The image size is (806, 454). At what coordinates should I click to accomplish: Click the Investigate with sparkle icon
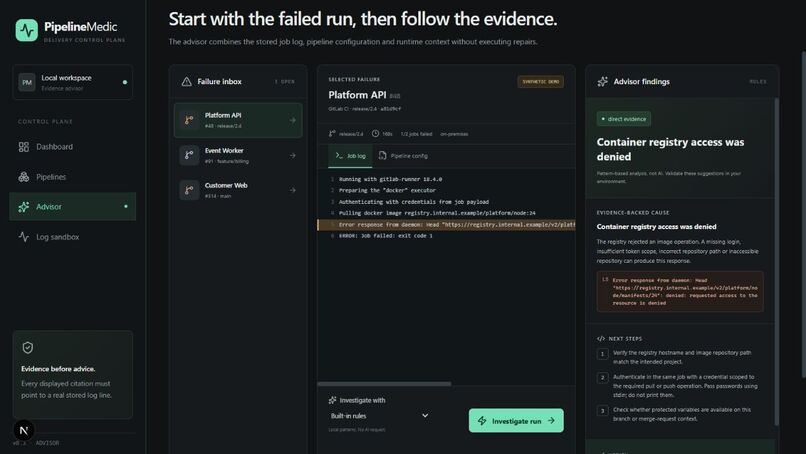(333, 400)
